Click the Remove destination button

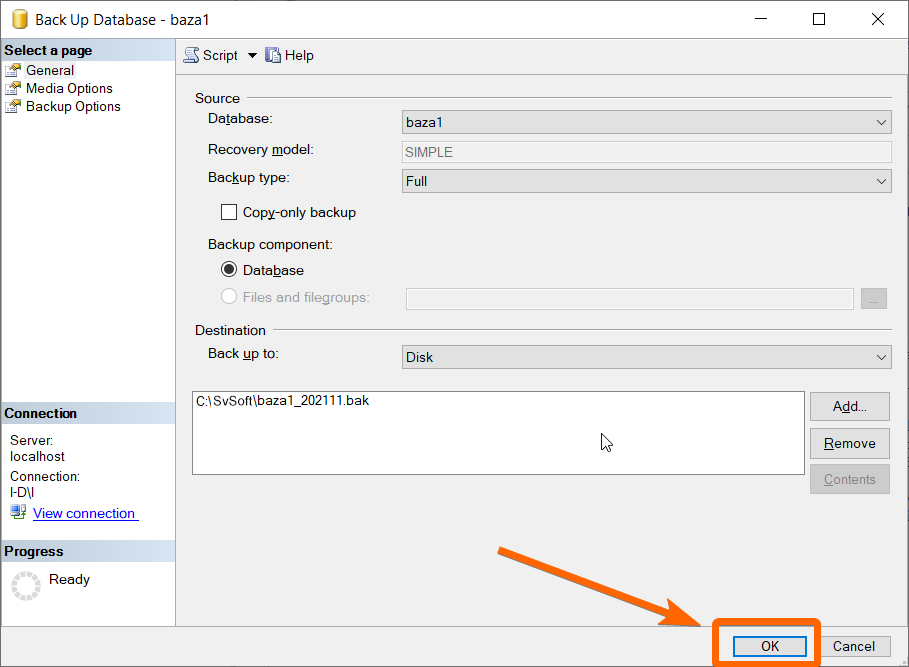[x=849, y=443]
